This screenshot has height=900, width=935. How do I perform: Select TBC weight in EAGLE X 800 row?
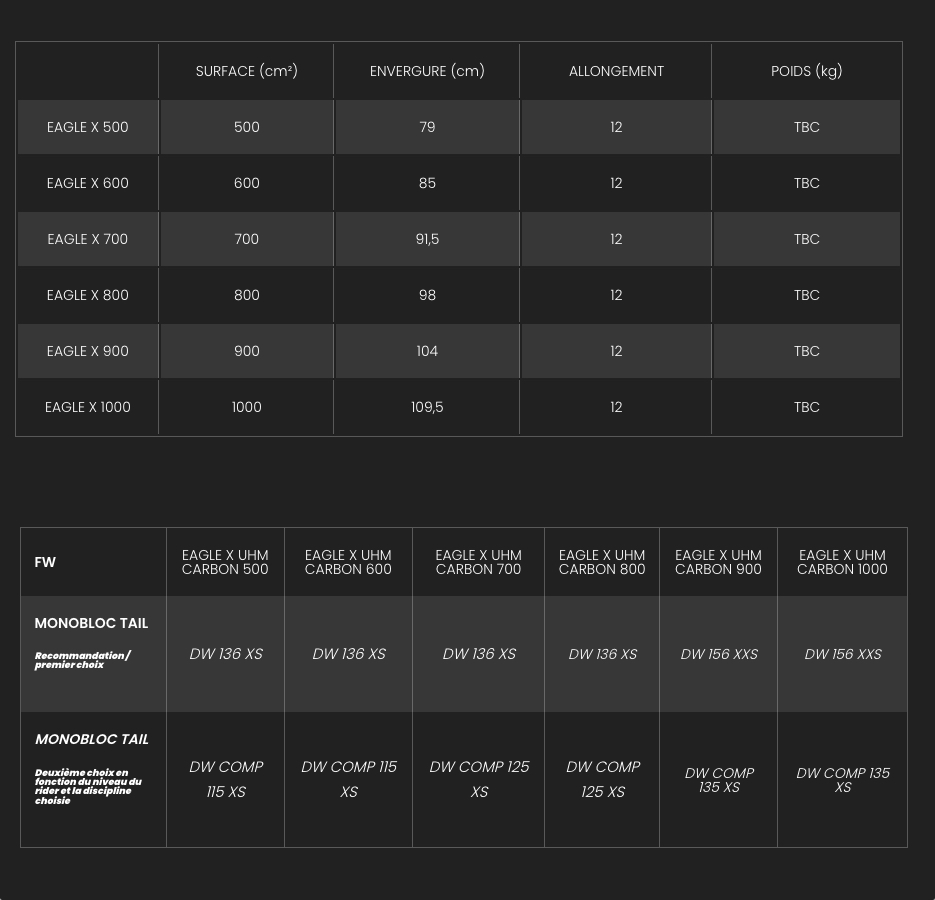[x=806, y=295]
